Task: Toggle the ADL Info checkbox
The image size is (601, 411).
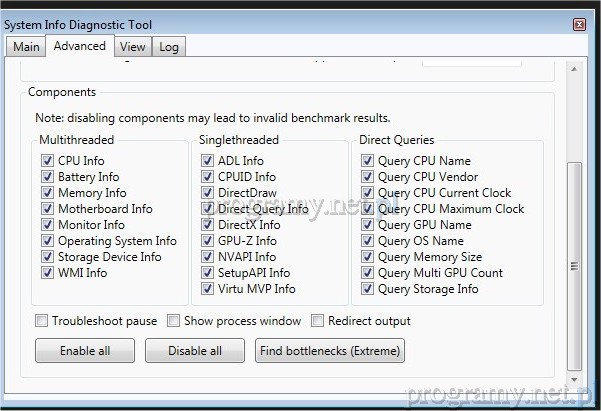Action: tap(207, 161)
